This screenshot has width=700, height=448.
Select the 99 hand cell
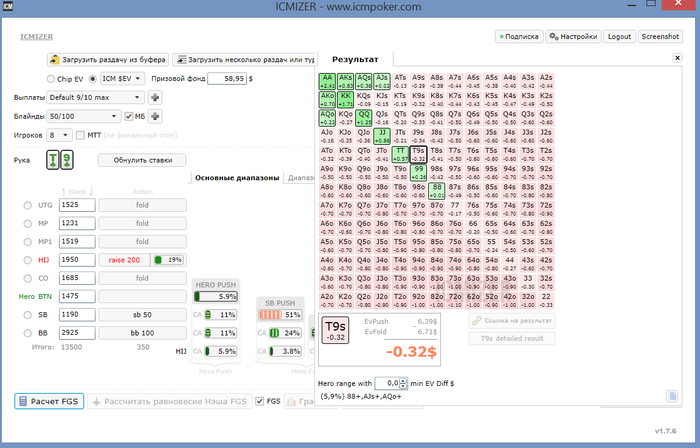point(419,173)
